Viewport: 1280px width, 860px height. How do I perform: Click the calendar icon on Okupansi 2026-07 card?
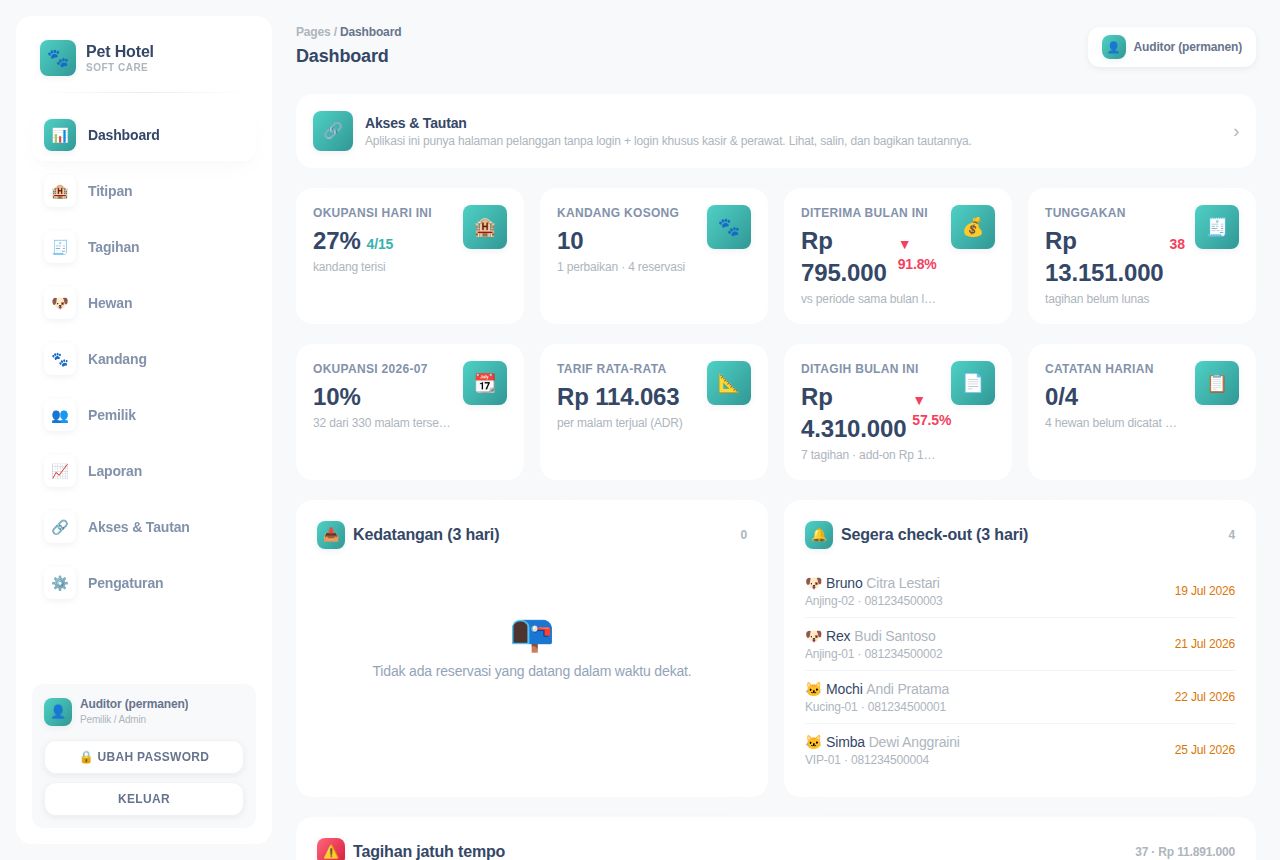[x=485, y=383]
